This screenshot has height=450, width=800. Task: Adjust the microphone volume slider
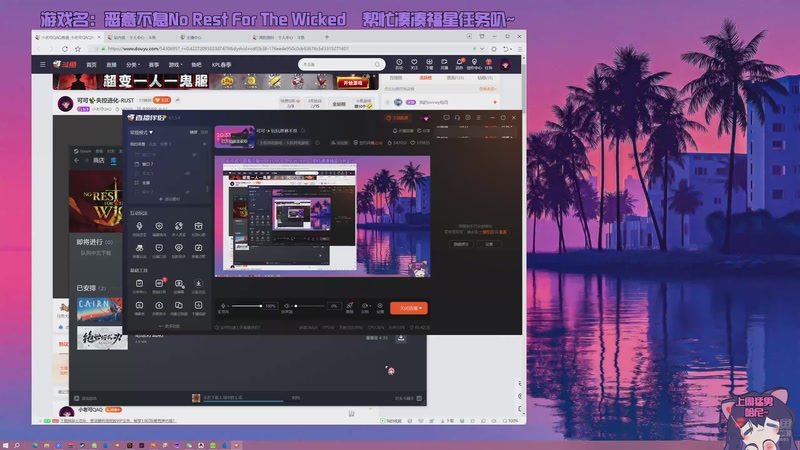click(x=246, y=306)
